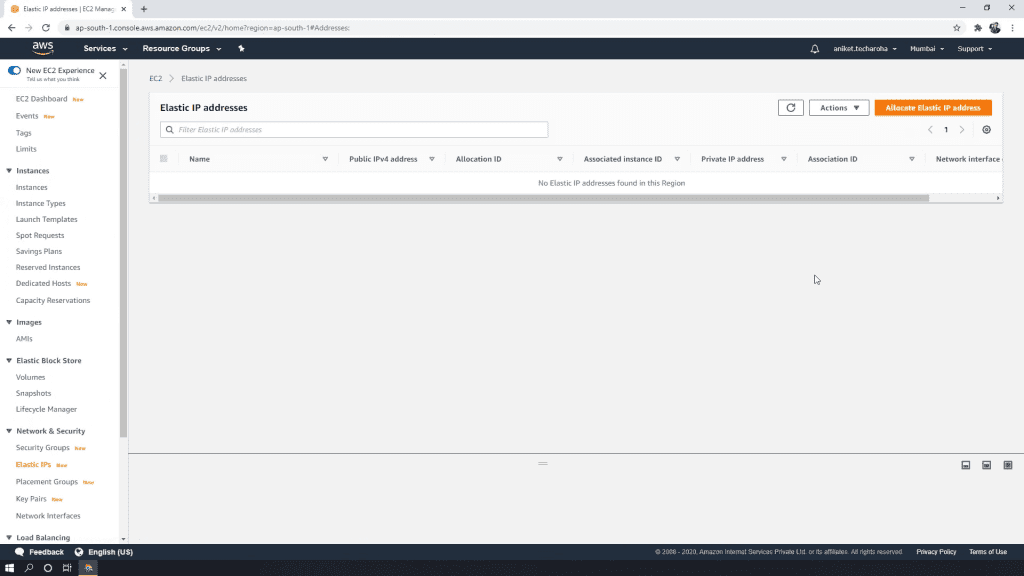Select the Elastic IP addresses browser tab
Viewport: 1024px width, 576px height.
point(69,9)
